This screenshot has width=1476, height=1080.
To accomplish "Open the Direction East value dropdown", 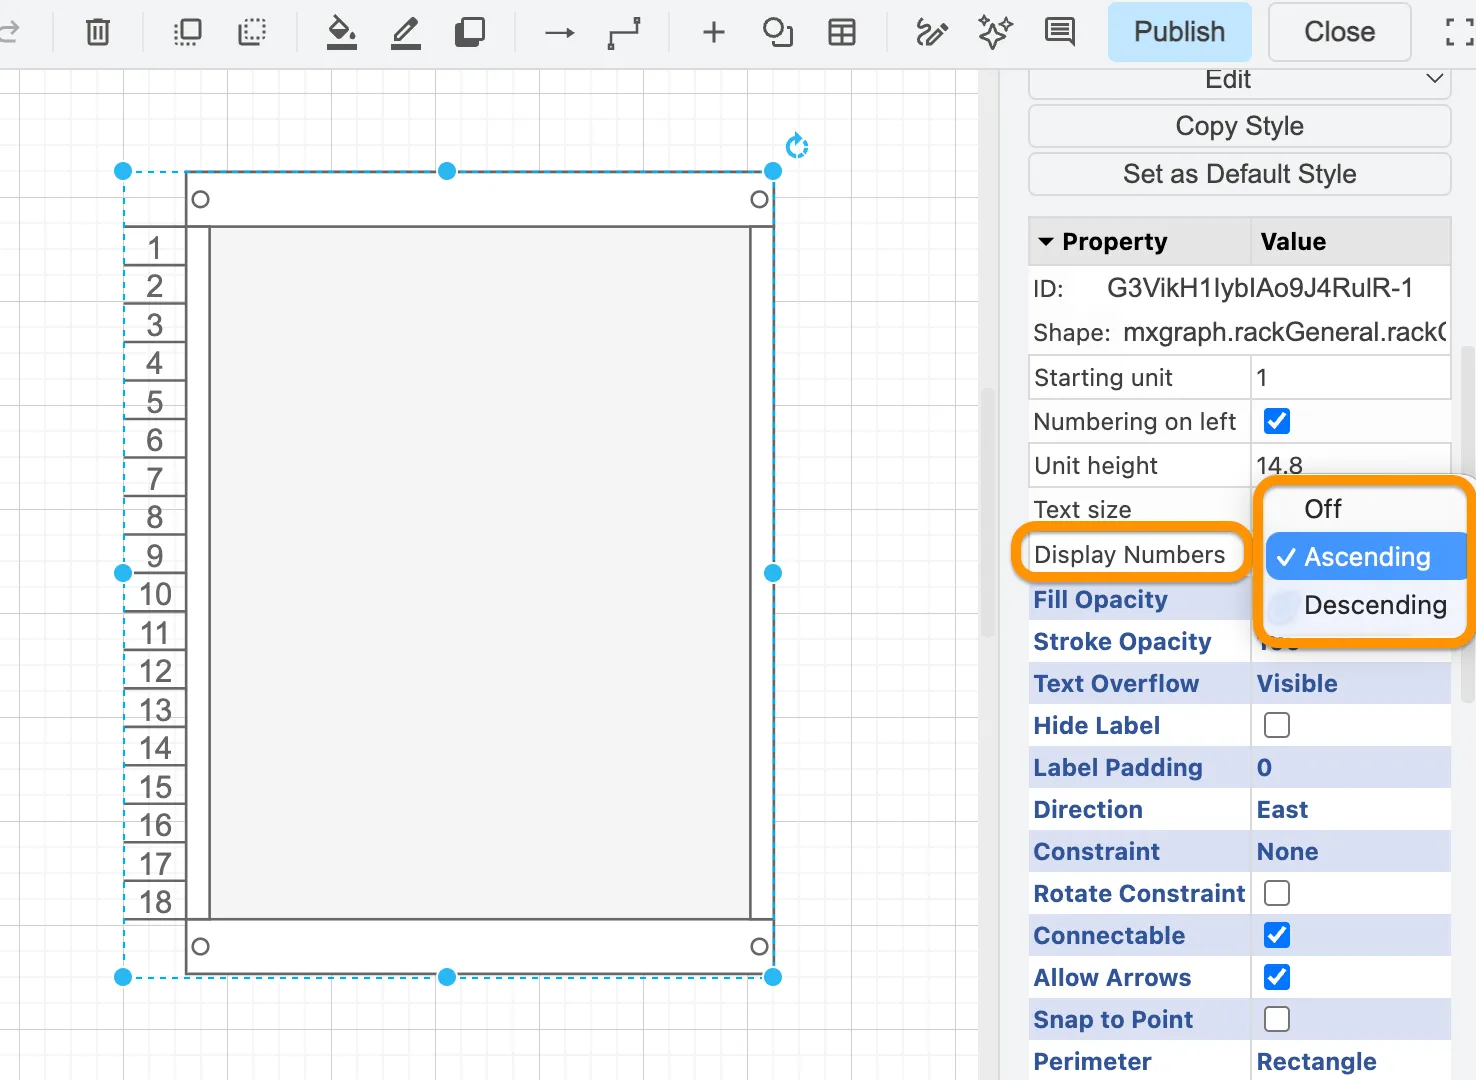I will pos(1350,809).
